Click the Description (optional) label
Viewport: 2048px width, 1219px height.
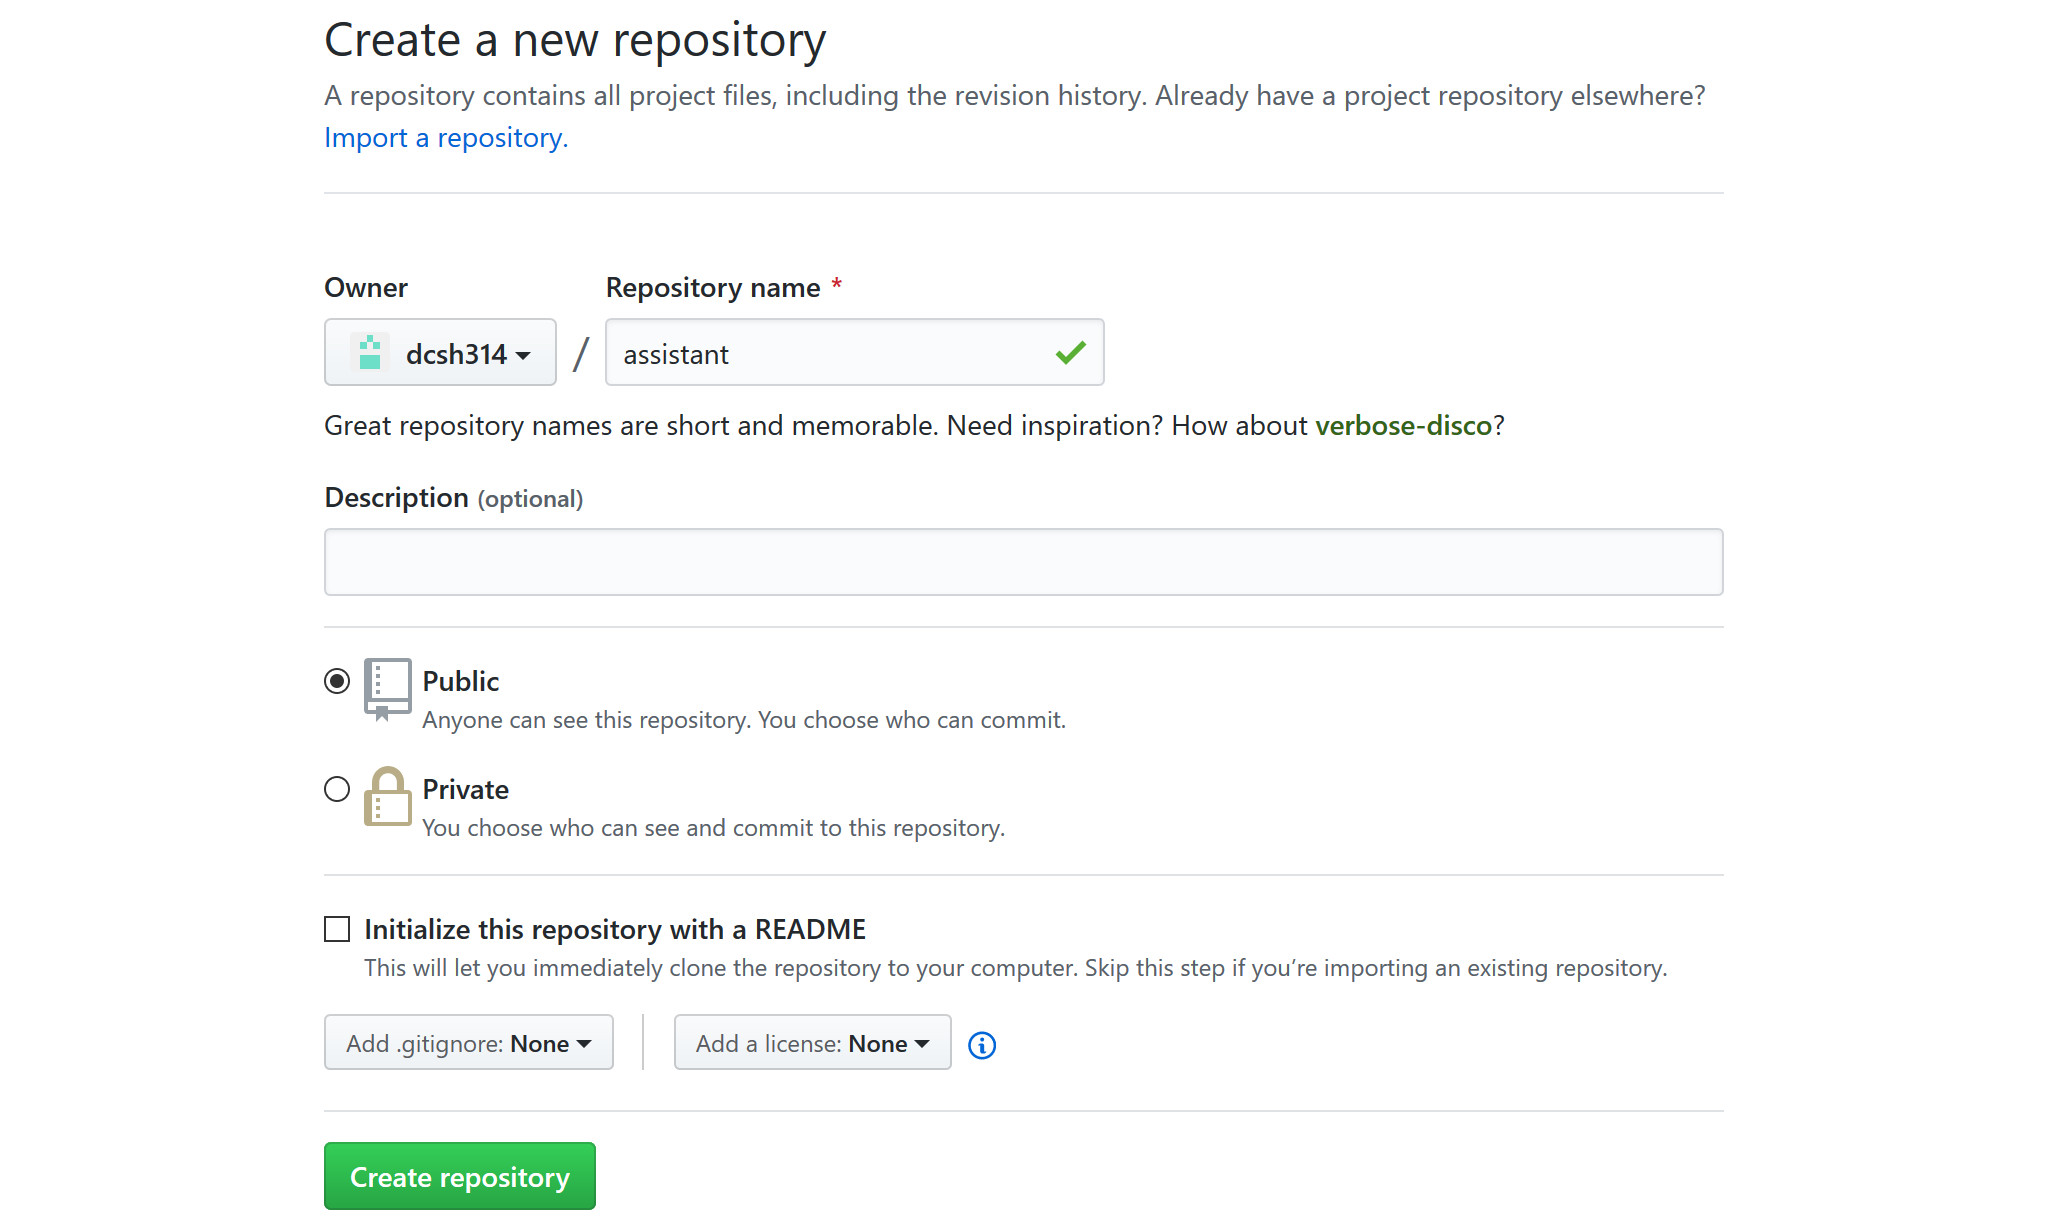pos(453,498)
